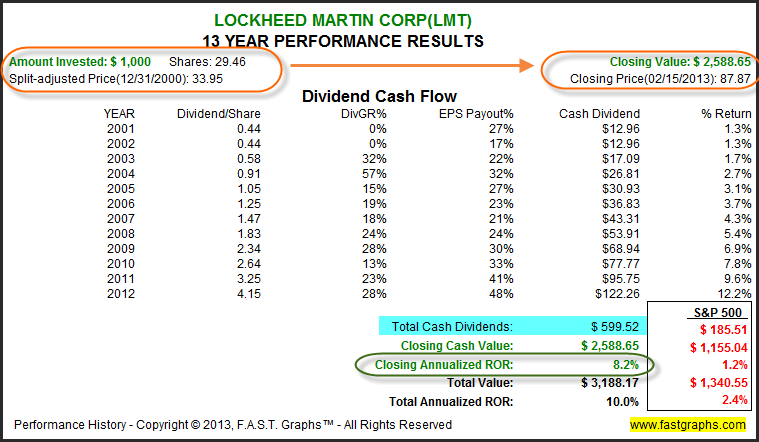Image resolution: width=759 pixels, height=442 pixels.
Task: Click the Cash Dividend column header
Action: click(599, 114)
